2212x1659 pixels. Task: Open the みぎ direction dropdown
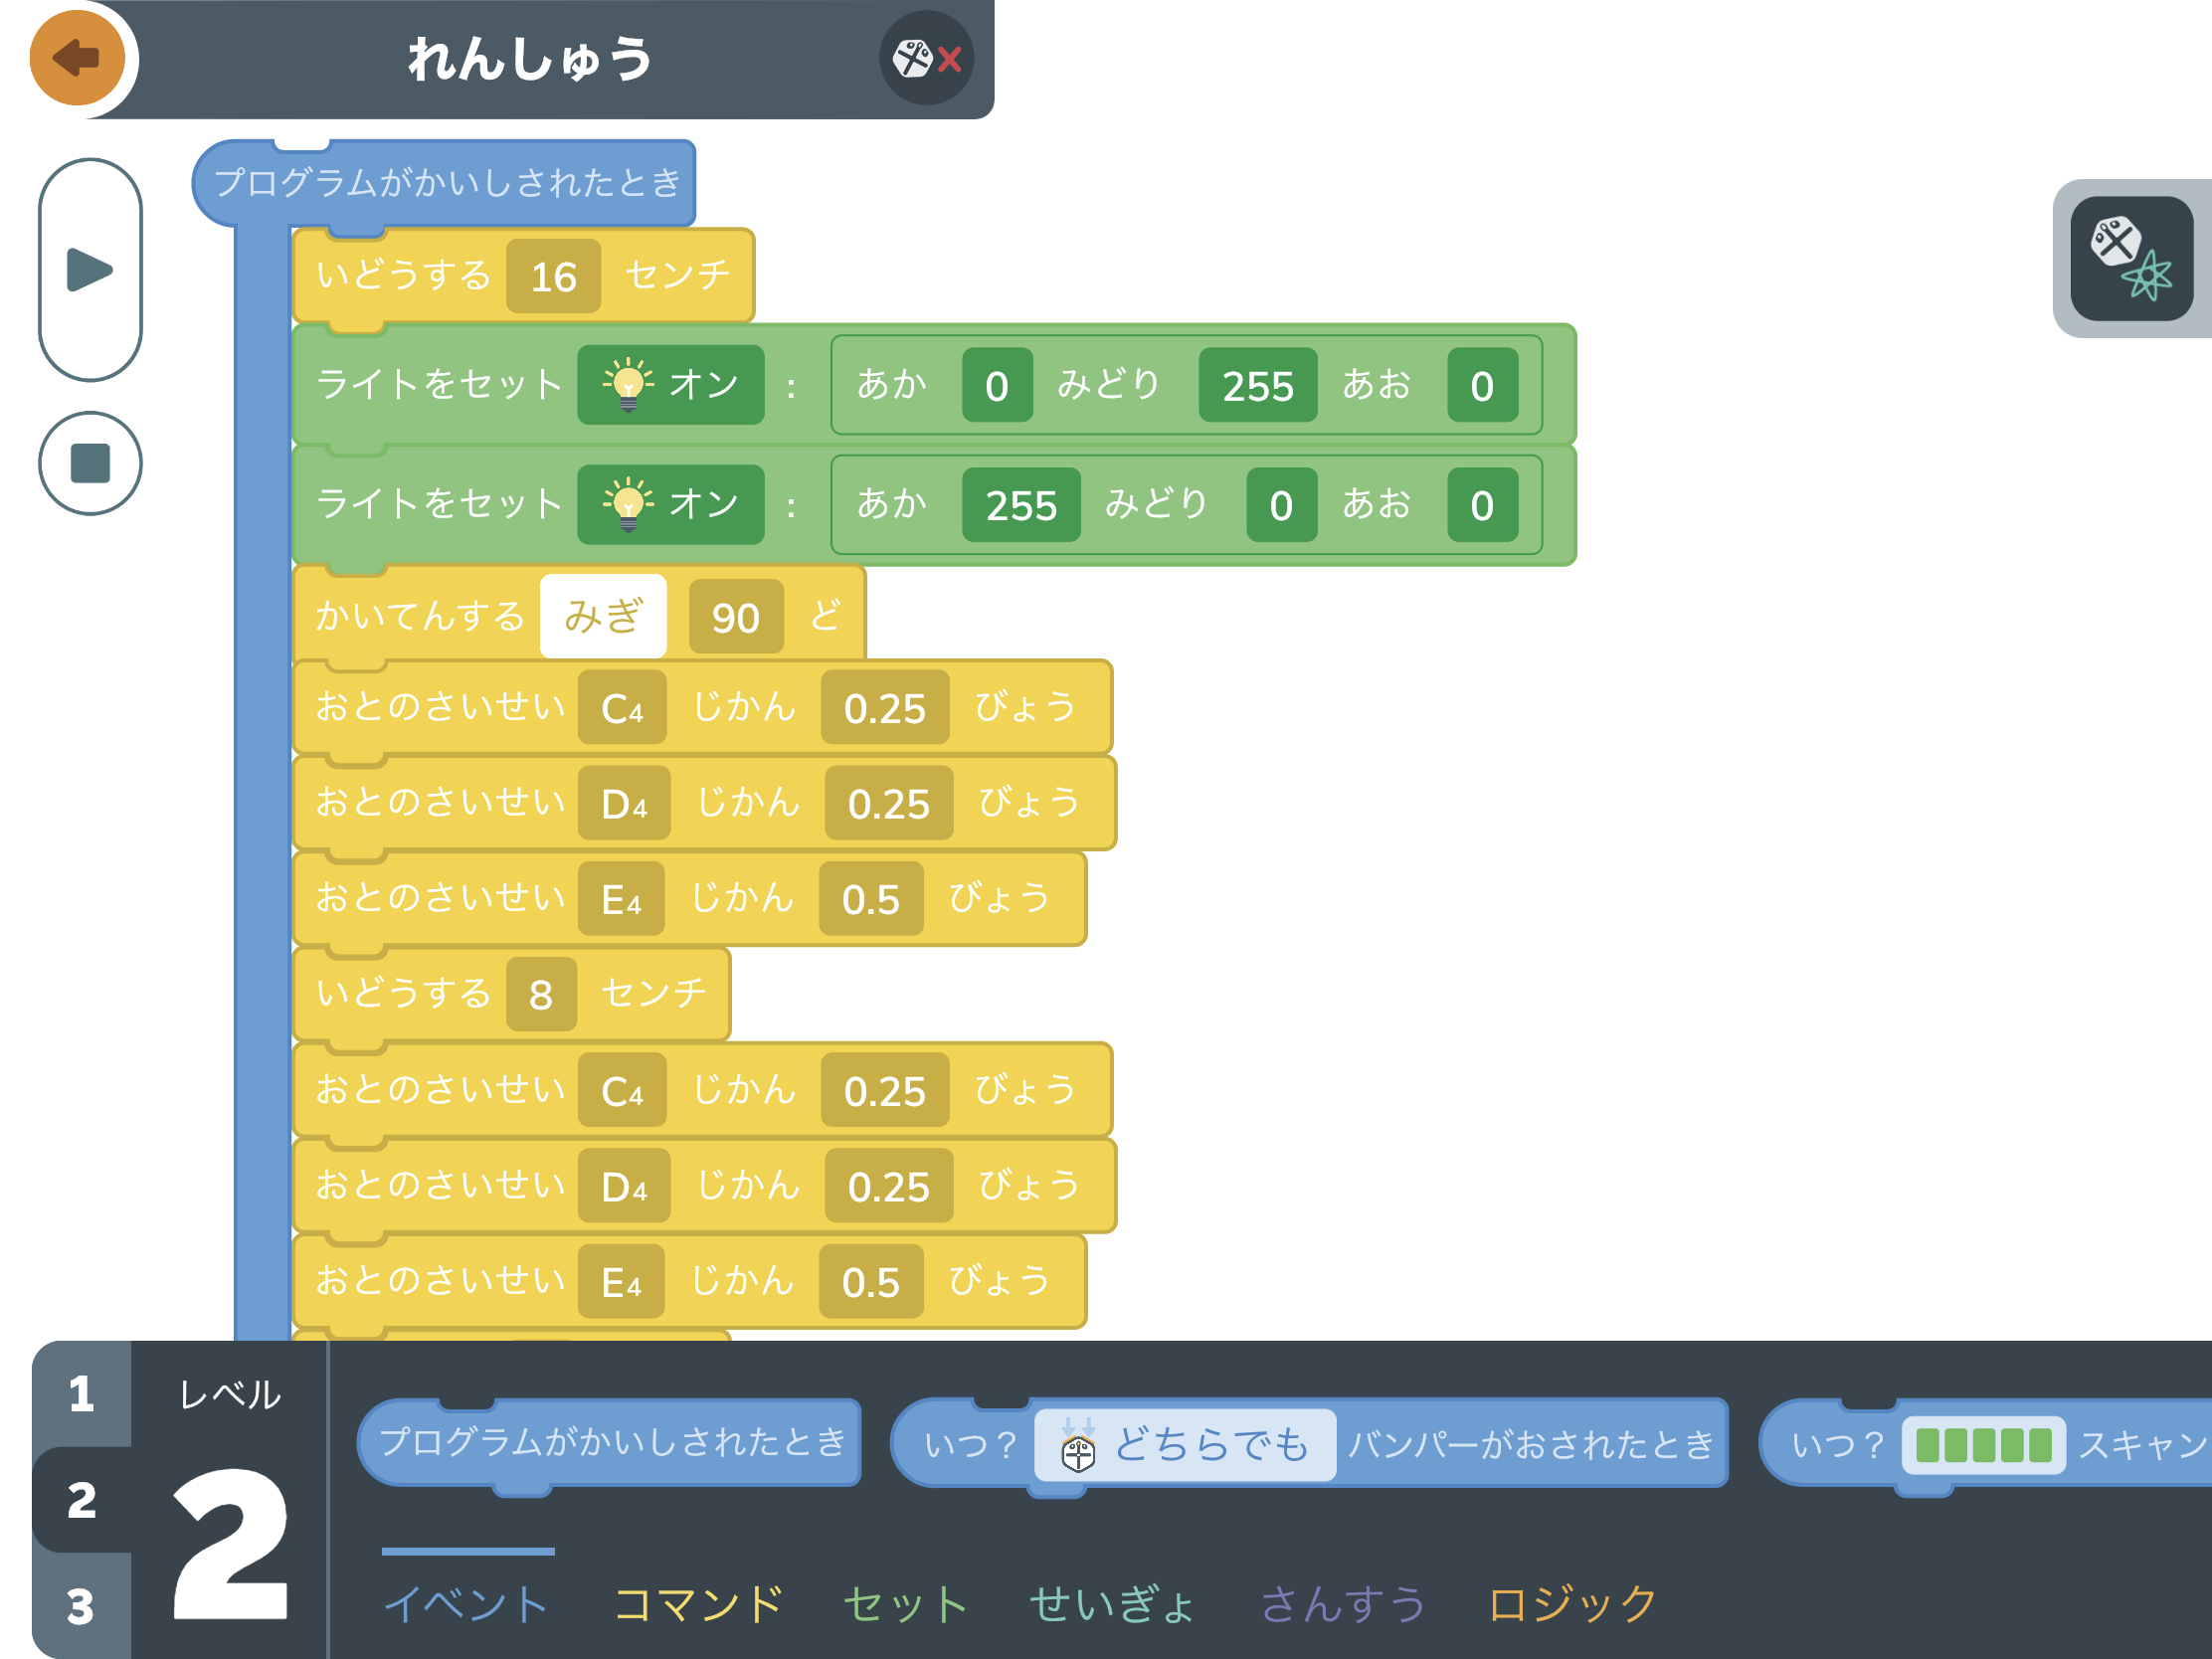click(x=603, y=616)
